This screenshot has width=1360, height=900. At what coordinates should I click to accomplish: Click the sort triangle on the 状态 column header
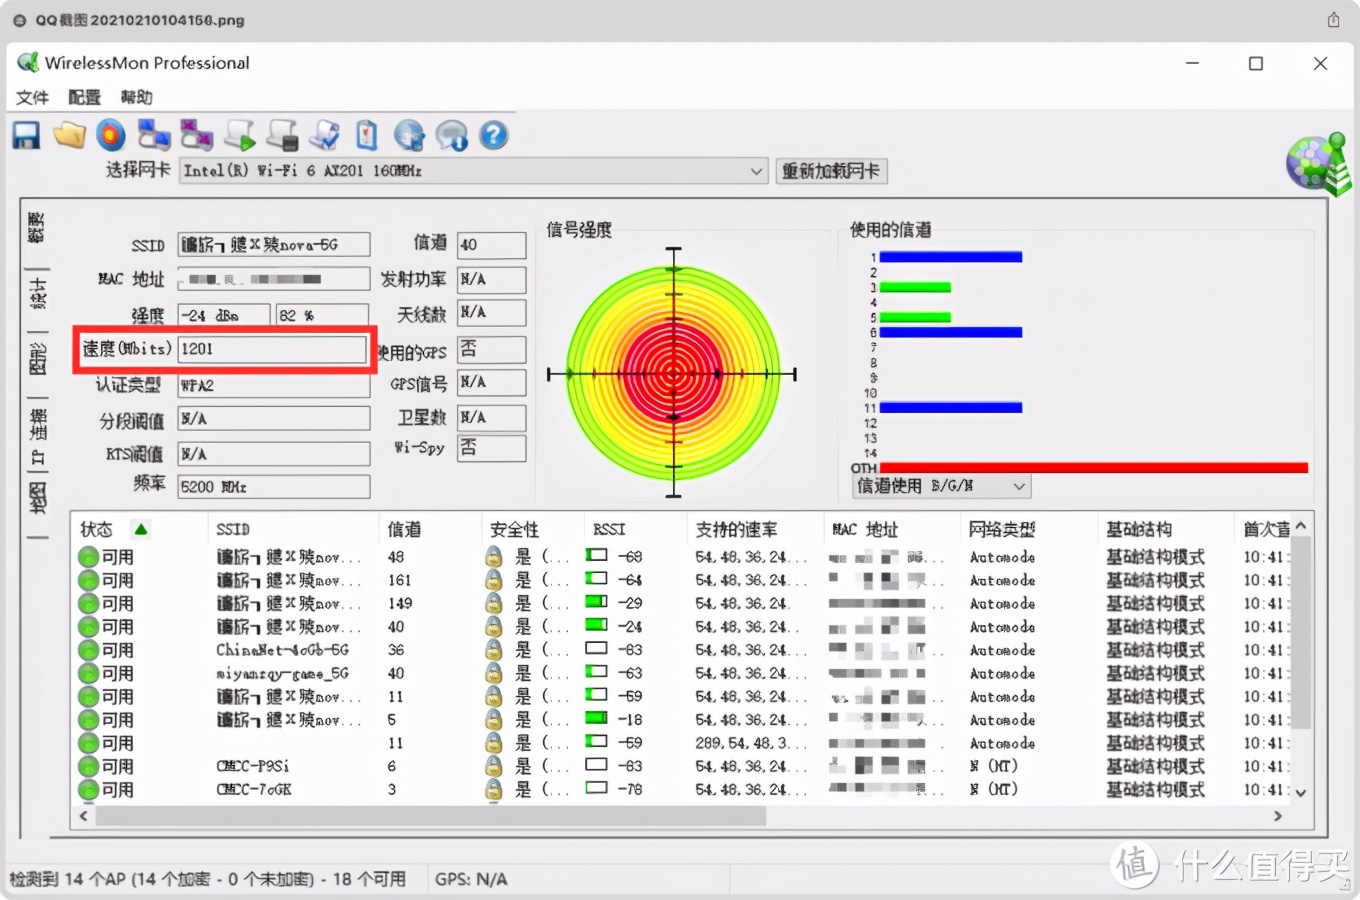click(x=141, y=529)
